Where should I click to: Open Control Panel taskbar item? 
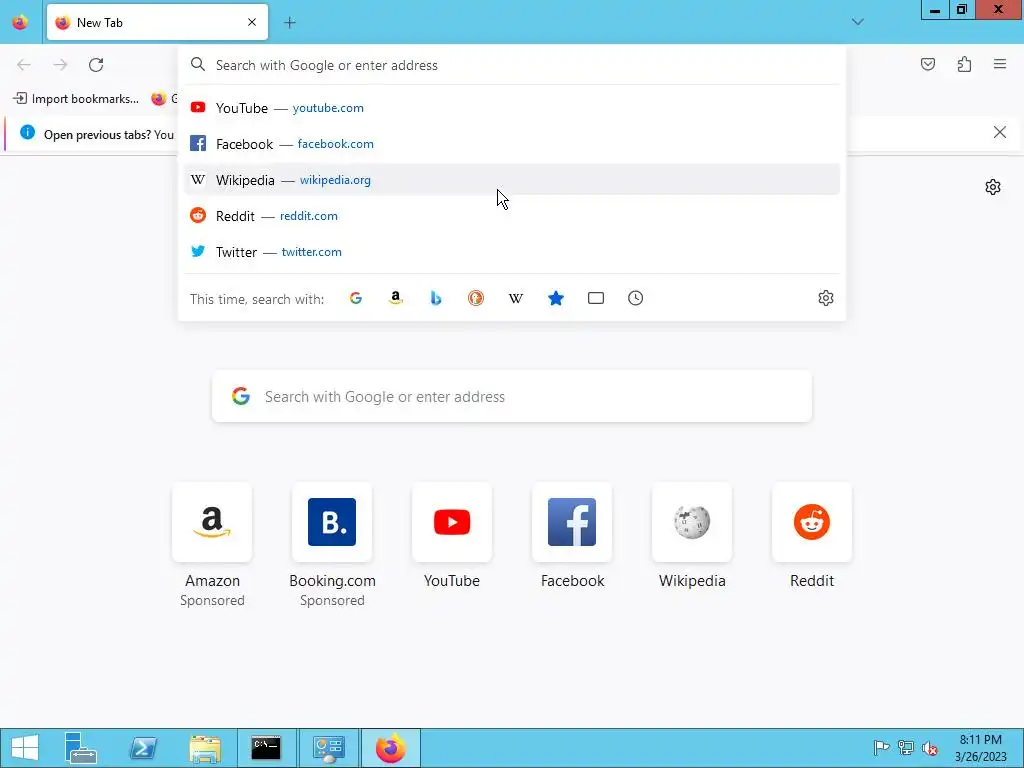[x=328, y=748]
